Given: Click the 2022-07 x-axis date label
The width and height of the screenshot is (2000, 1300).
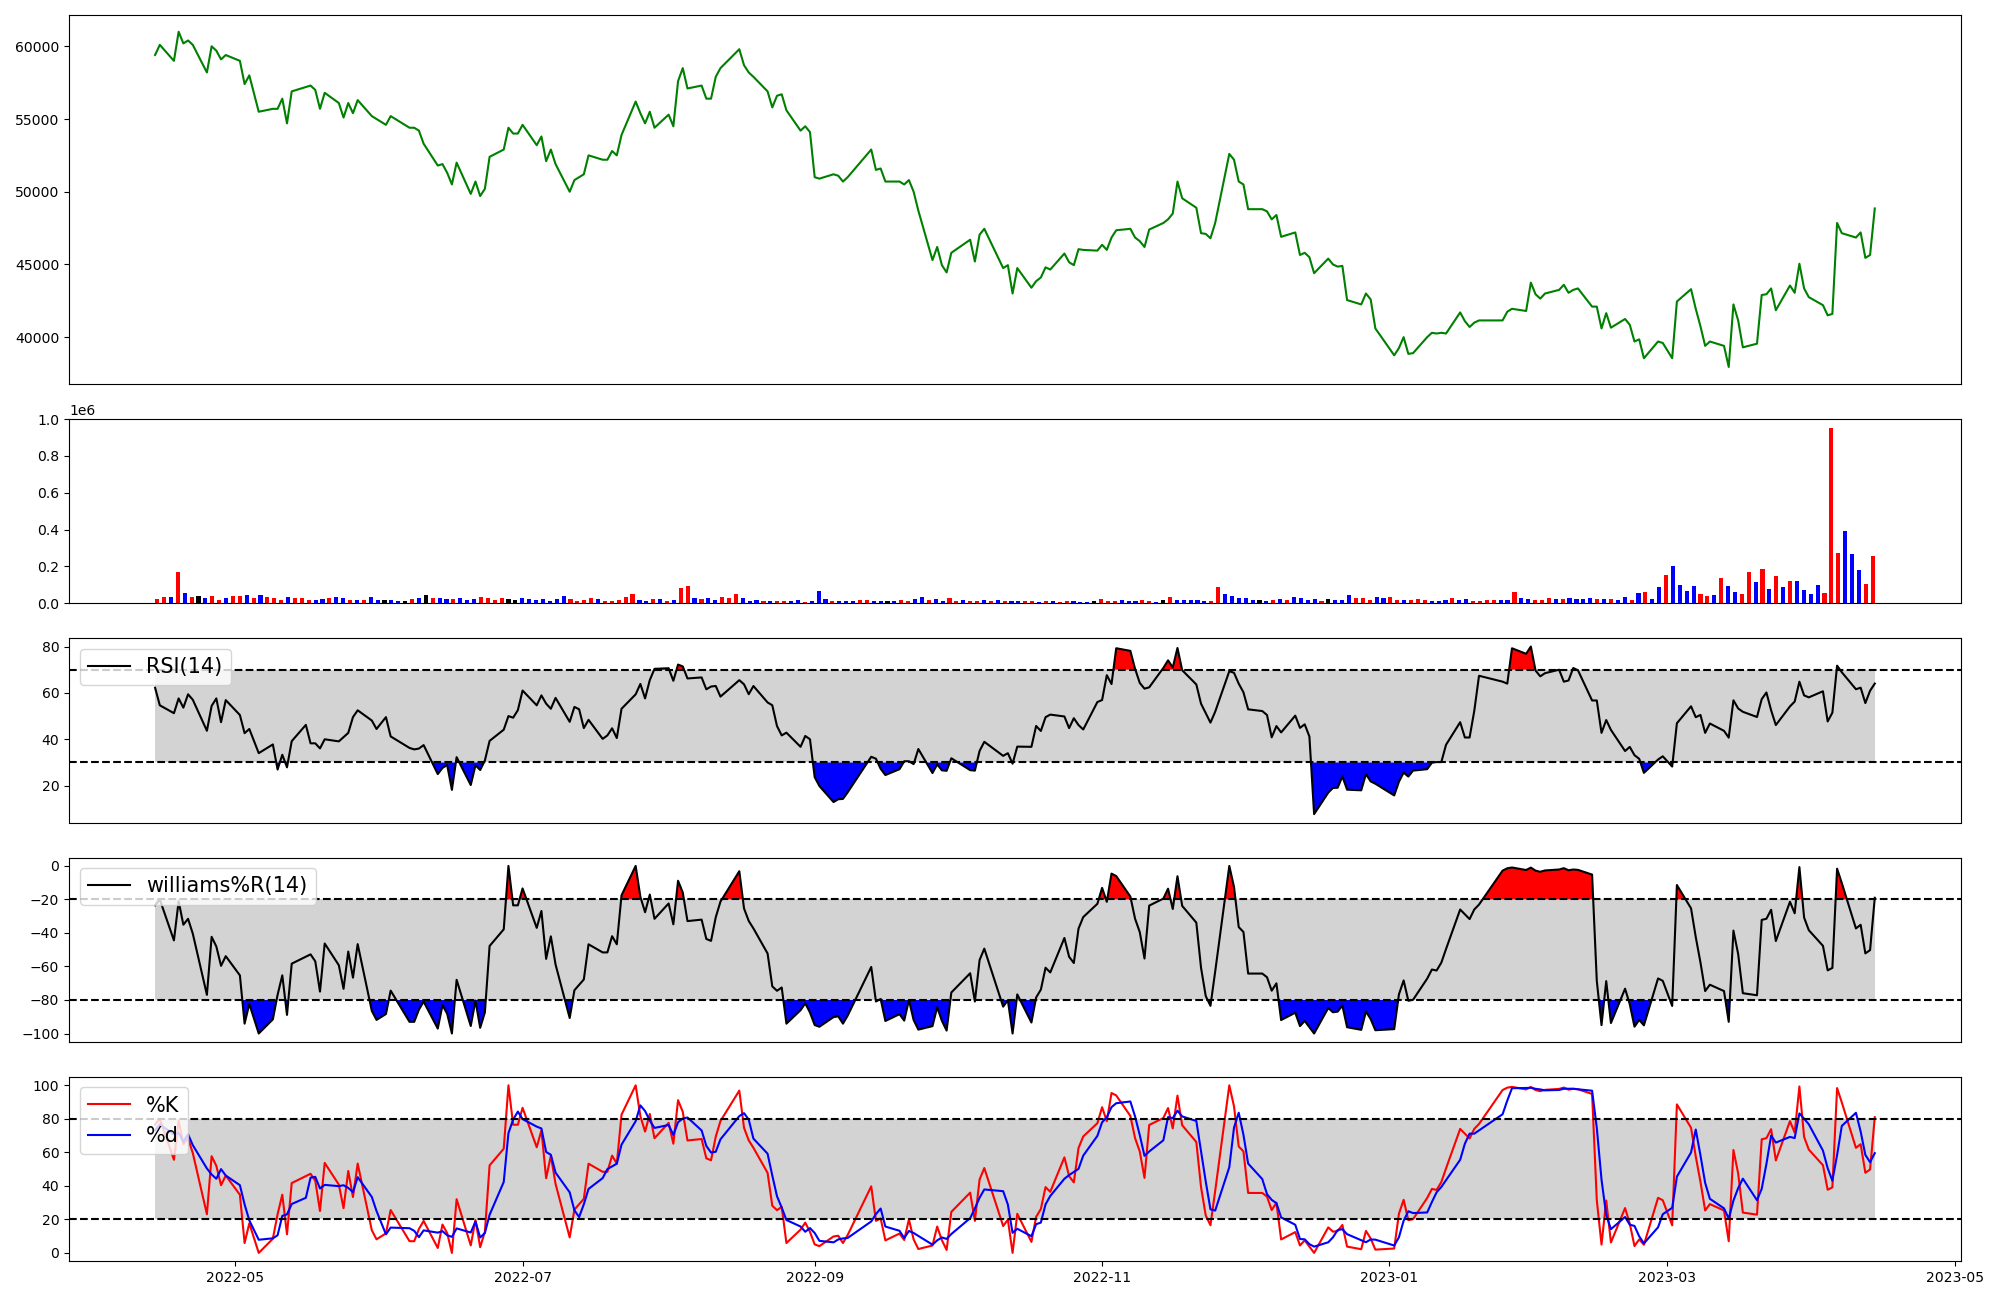Looking at the screenshot, I should [523, 1277].
